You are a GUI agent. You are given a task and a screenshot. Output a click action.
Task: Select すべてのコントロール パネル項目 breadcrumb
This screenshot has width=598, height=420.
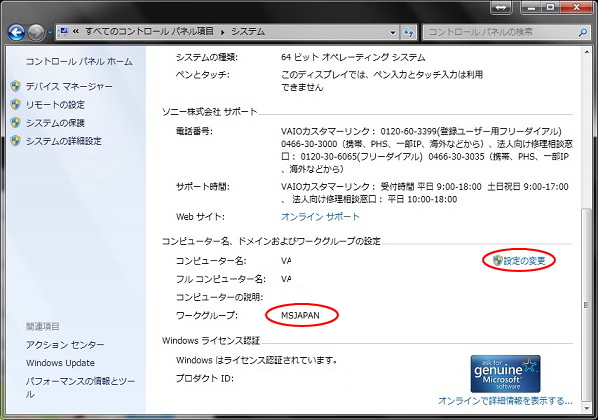pos(150,31)
